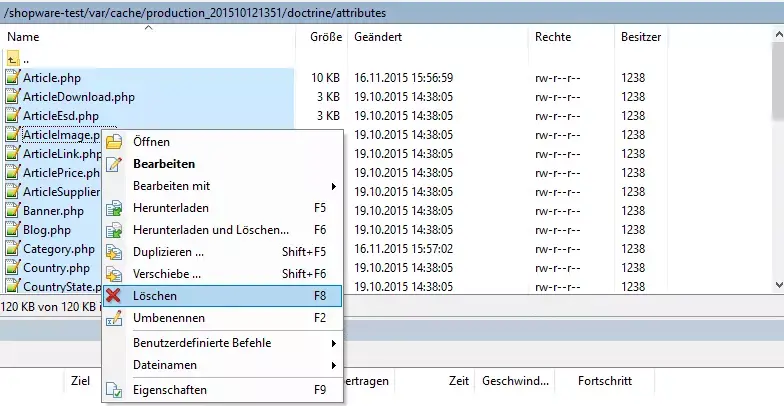
Task: Select Verschiebe from the context menu
Action: pos(167,274)
